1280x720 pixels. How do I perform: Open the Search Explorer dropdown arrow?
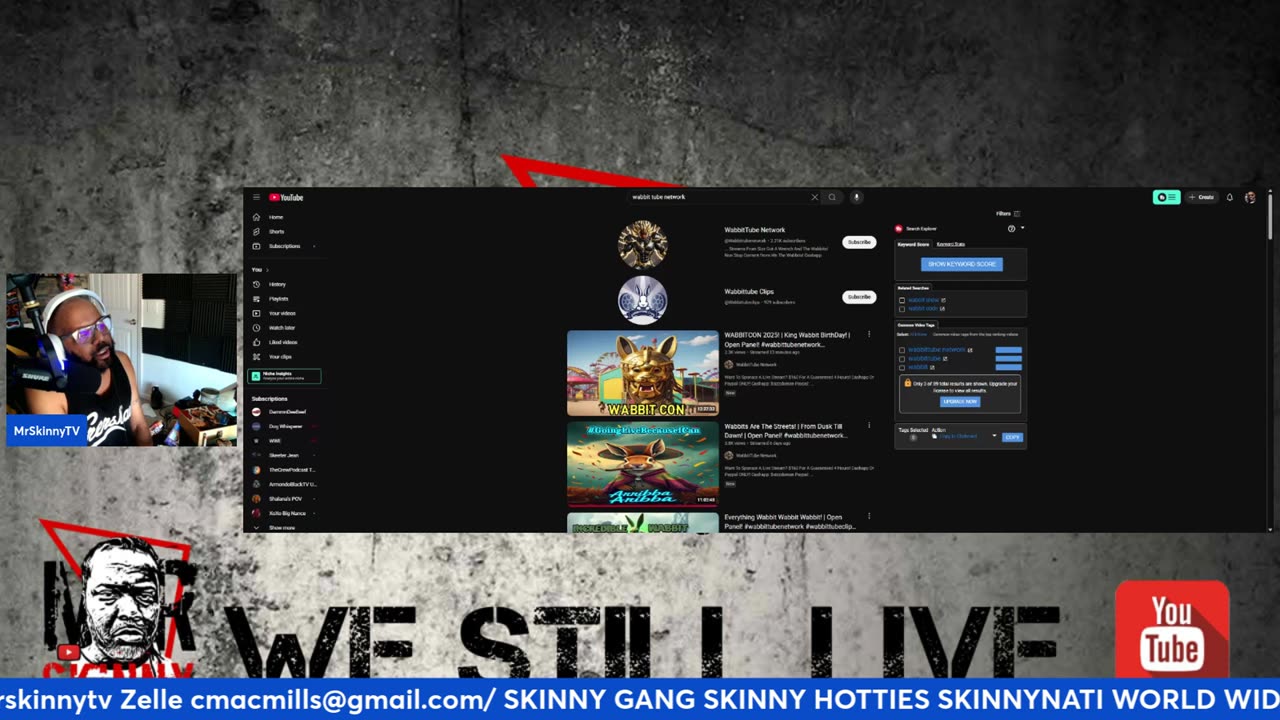pyautogui.click(x=1022, y=228)
